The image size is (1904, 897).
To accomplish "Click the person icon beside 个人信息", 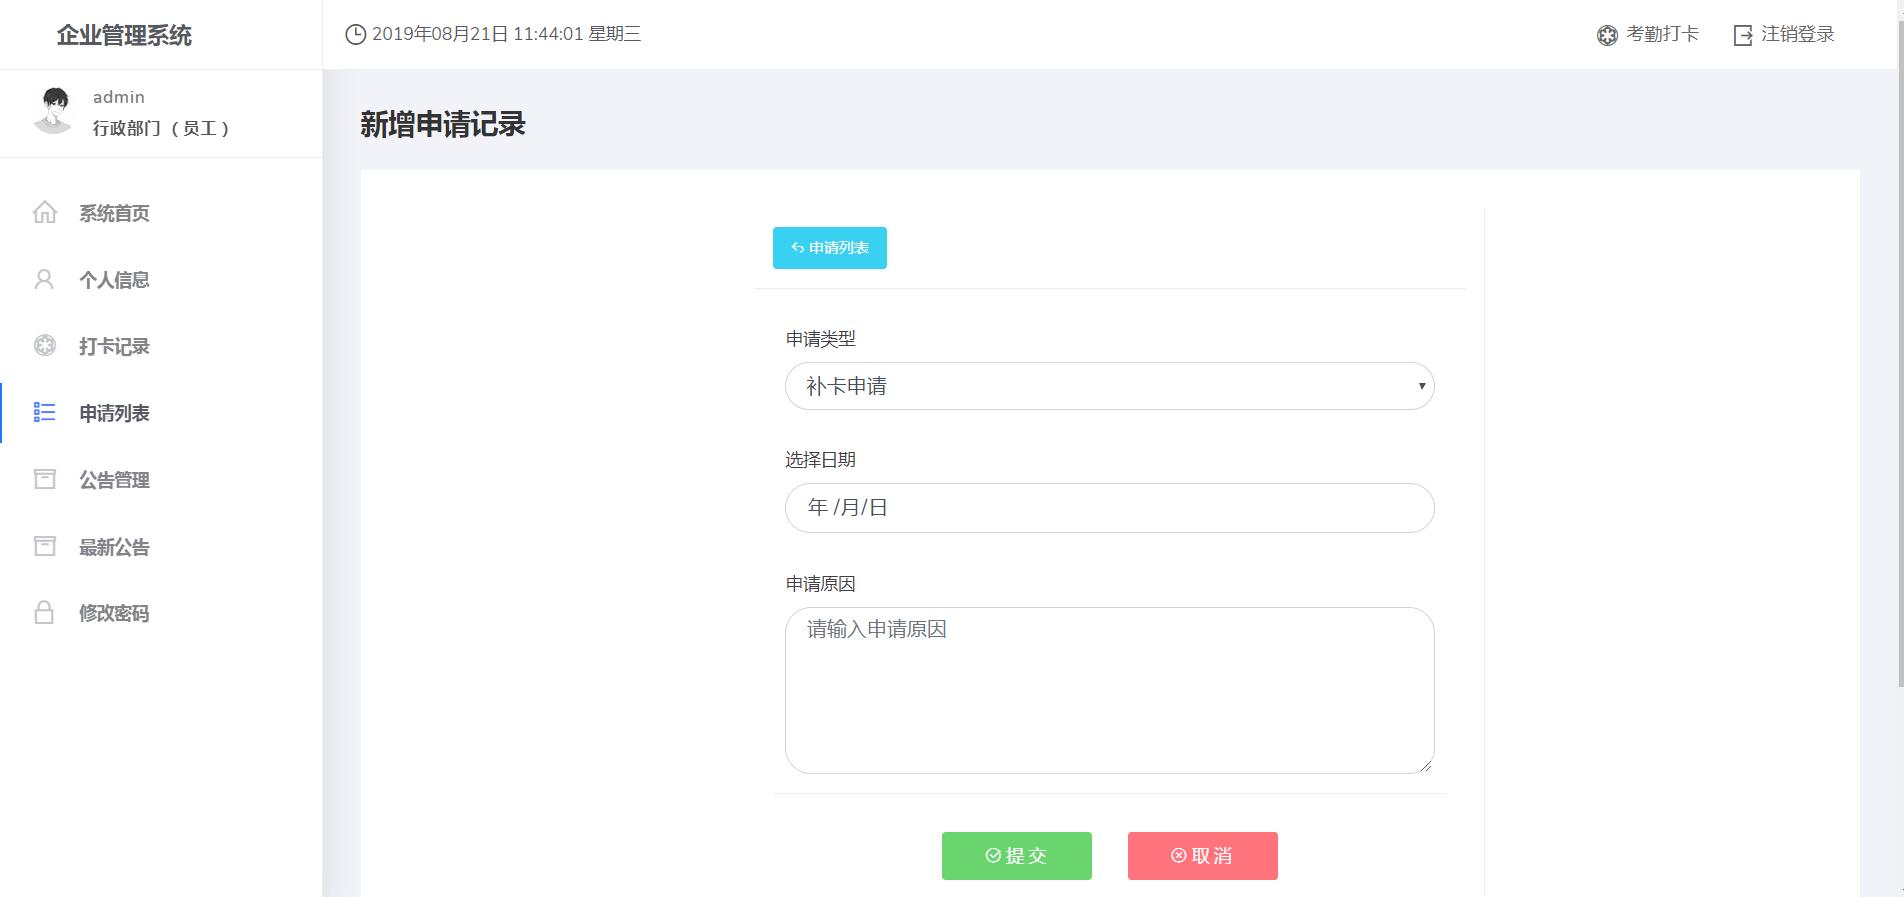I will (x=44, y=279).
